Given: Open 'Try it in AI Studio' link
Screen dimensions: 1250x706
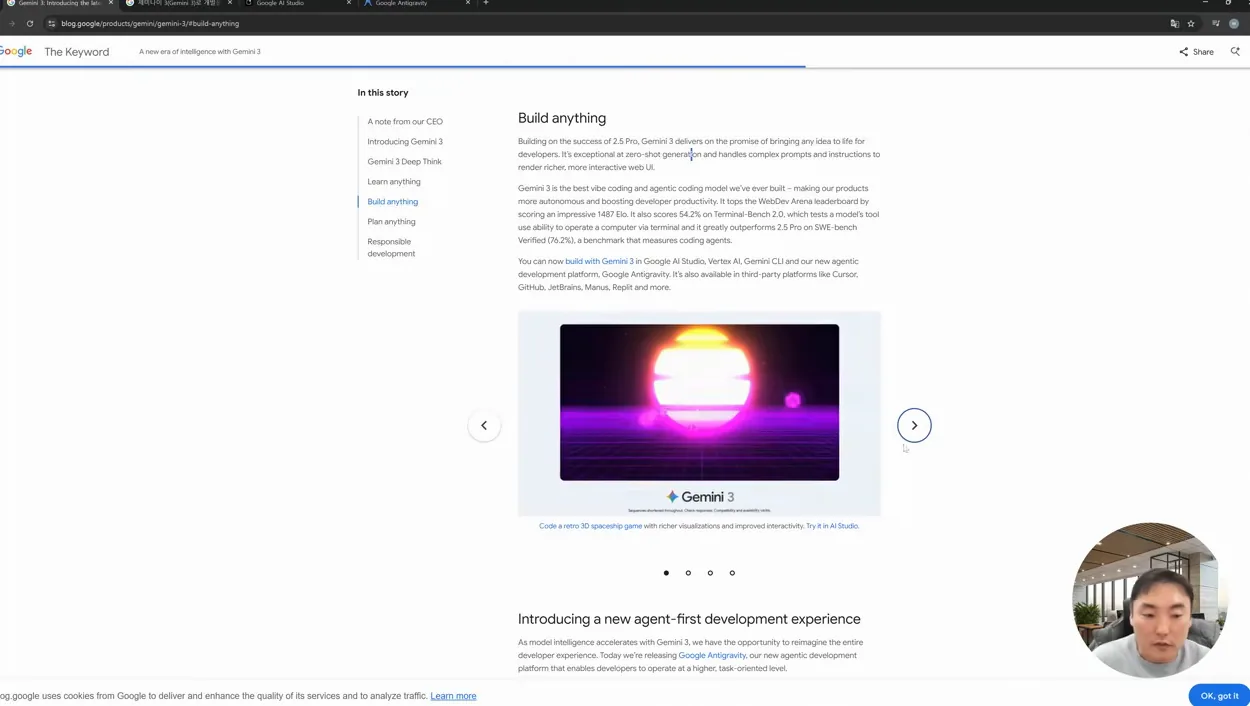Looking at the screenshot, I should tap(832, 526).
